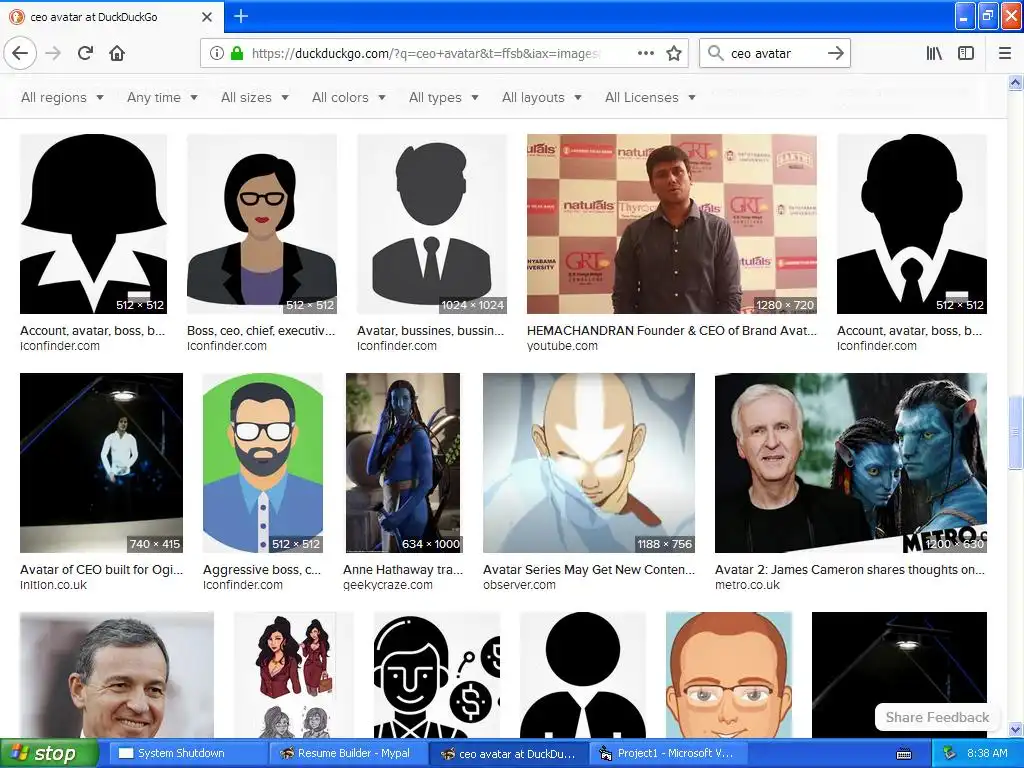Open HEMACHANDRAN Founder & CEO video thumbnail
The image size is (1024, 768).
tap(671, 224)
